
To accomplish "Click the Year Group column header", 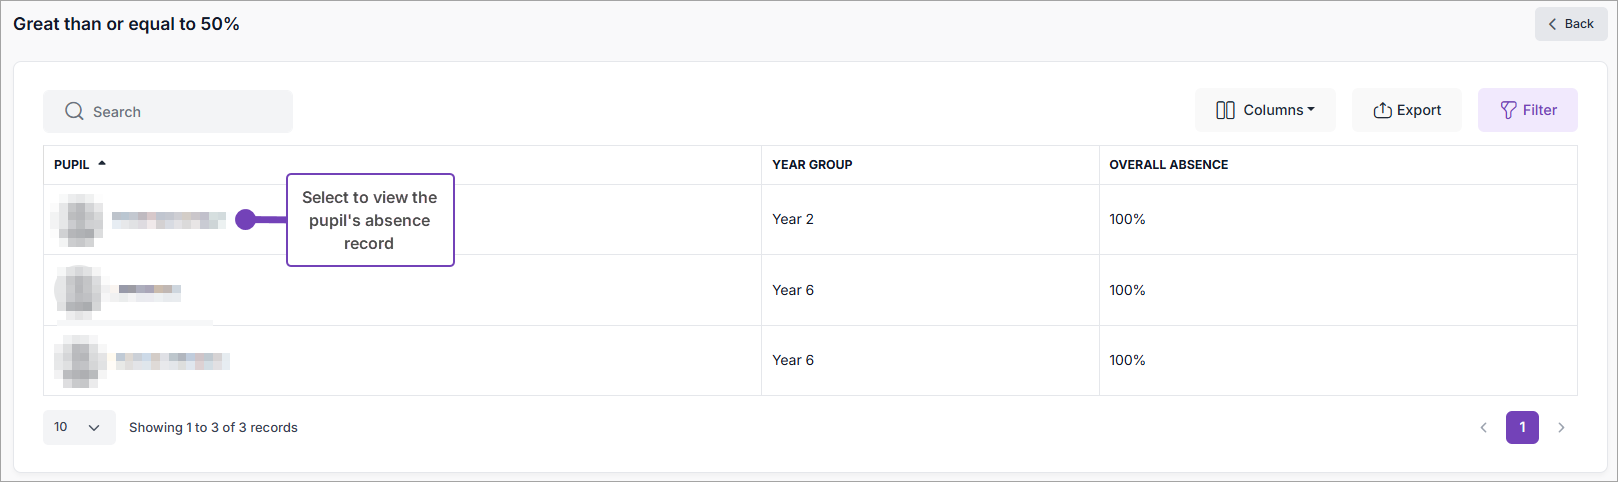I will (x=812, y=165).
